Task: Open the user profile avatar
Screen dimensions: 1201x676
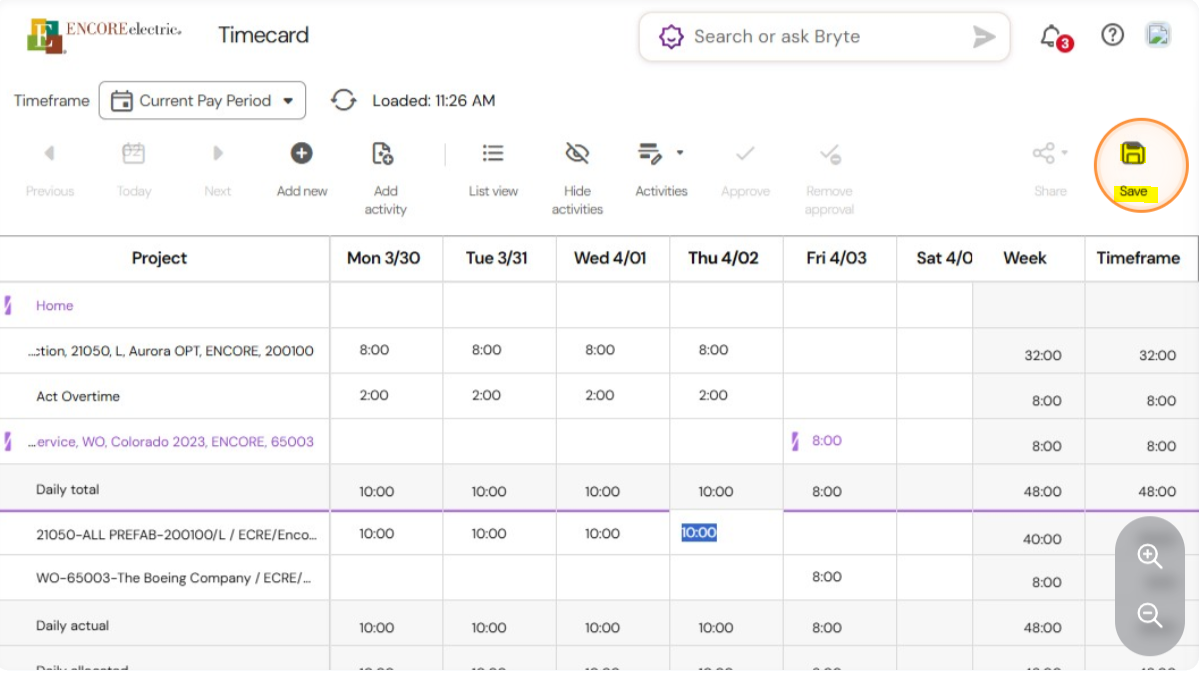Action: point(1158,35)
